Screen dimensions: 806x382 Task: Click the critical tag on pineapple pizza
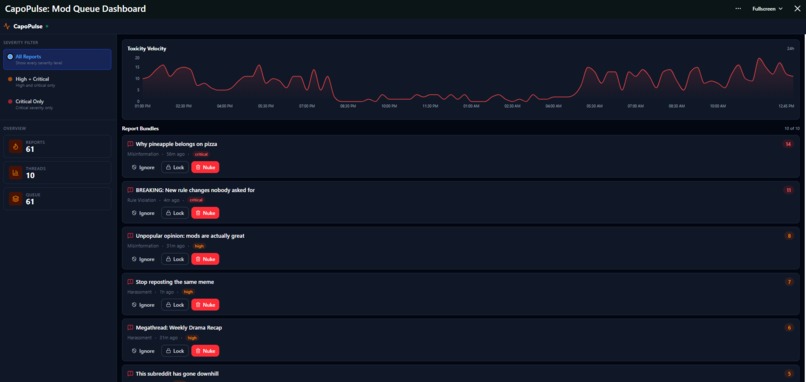point(201,154)
